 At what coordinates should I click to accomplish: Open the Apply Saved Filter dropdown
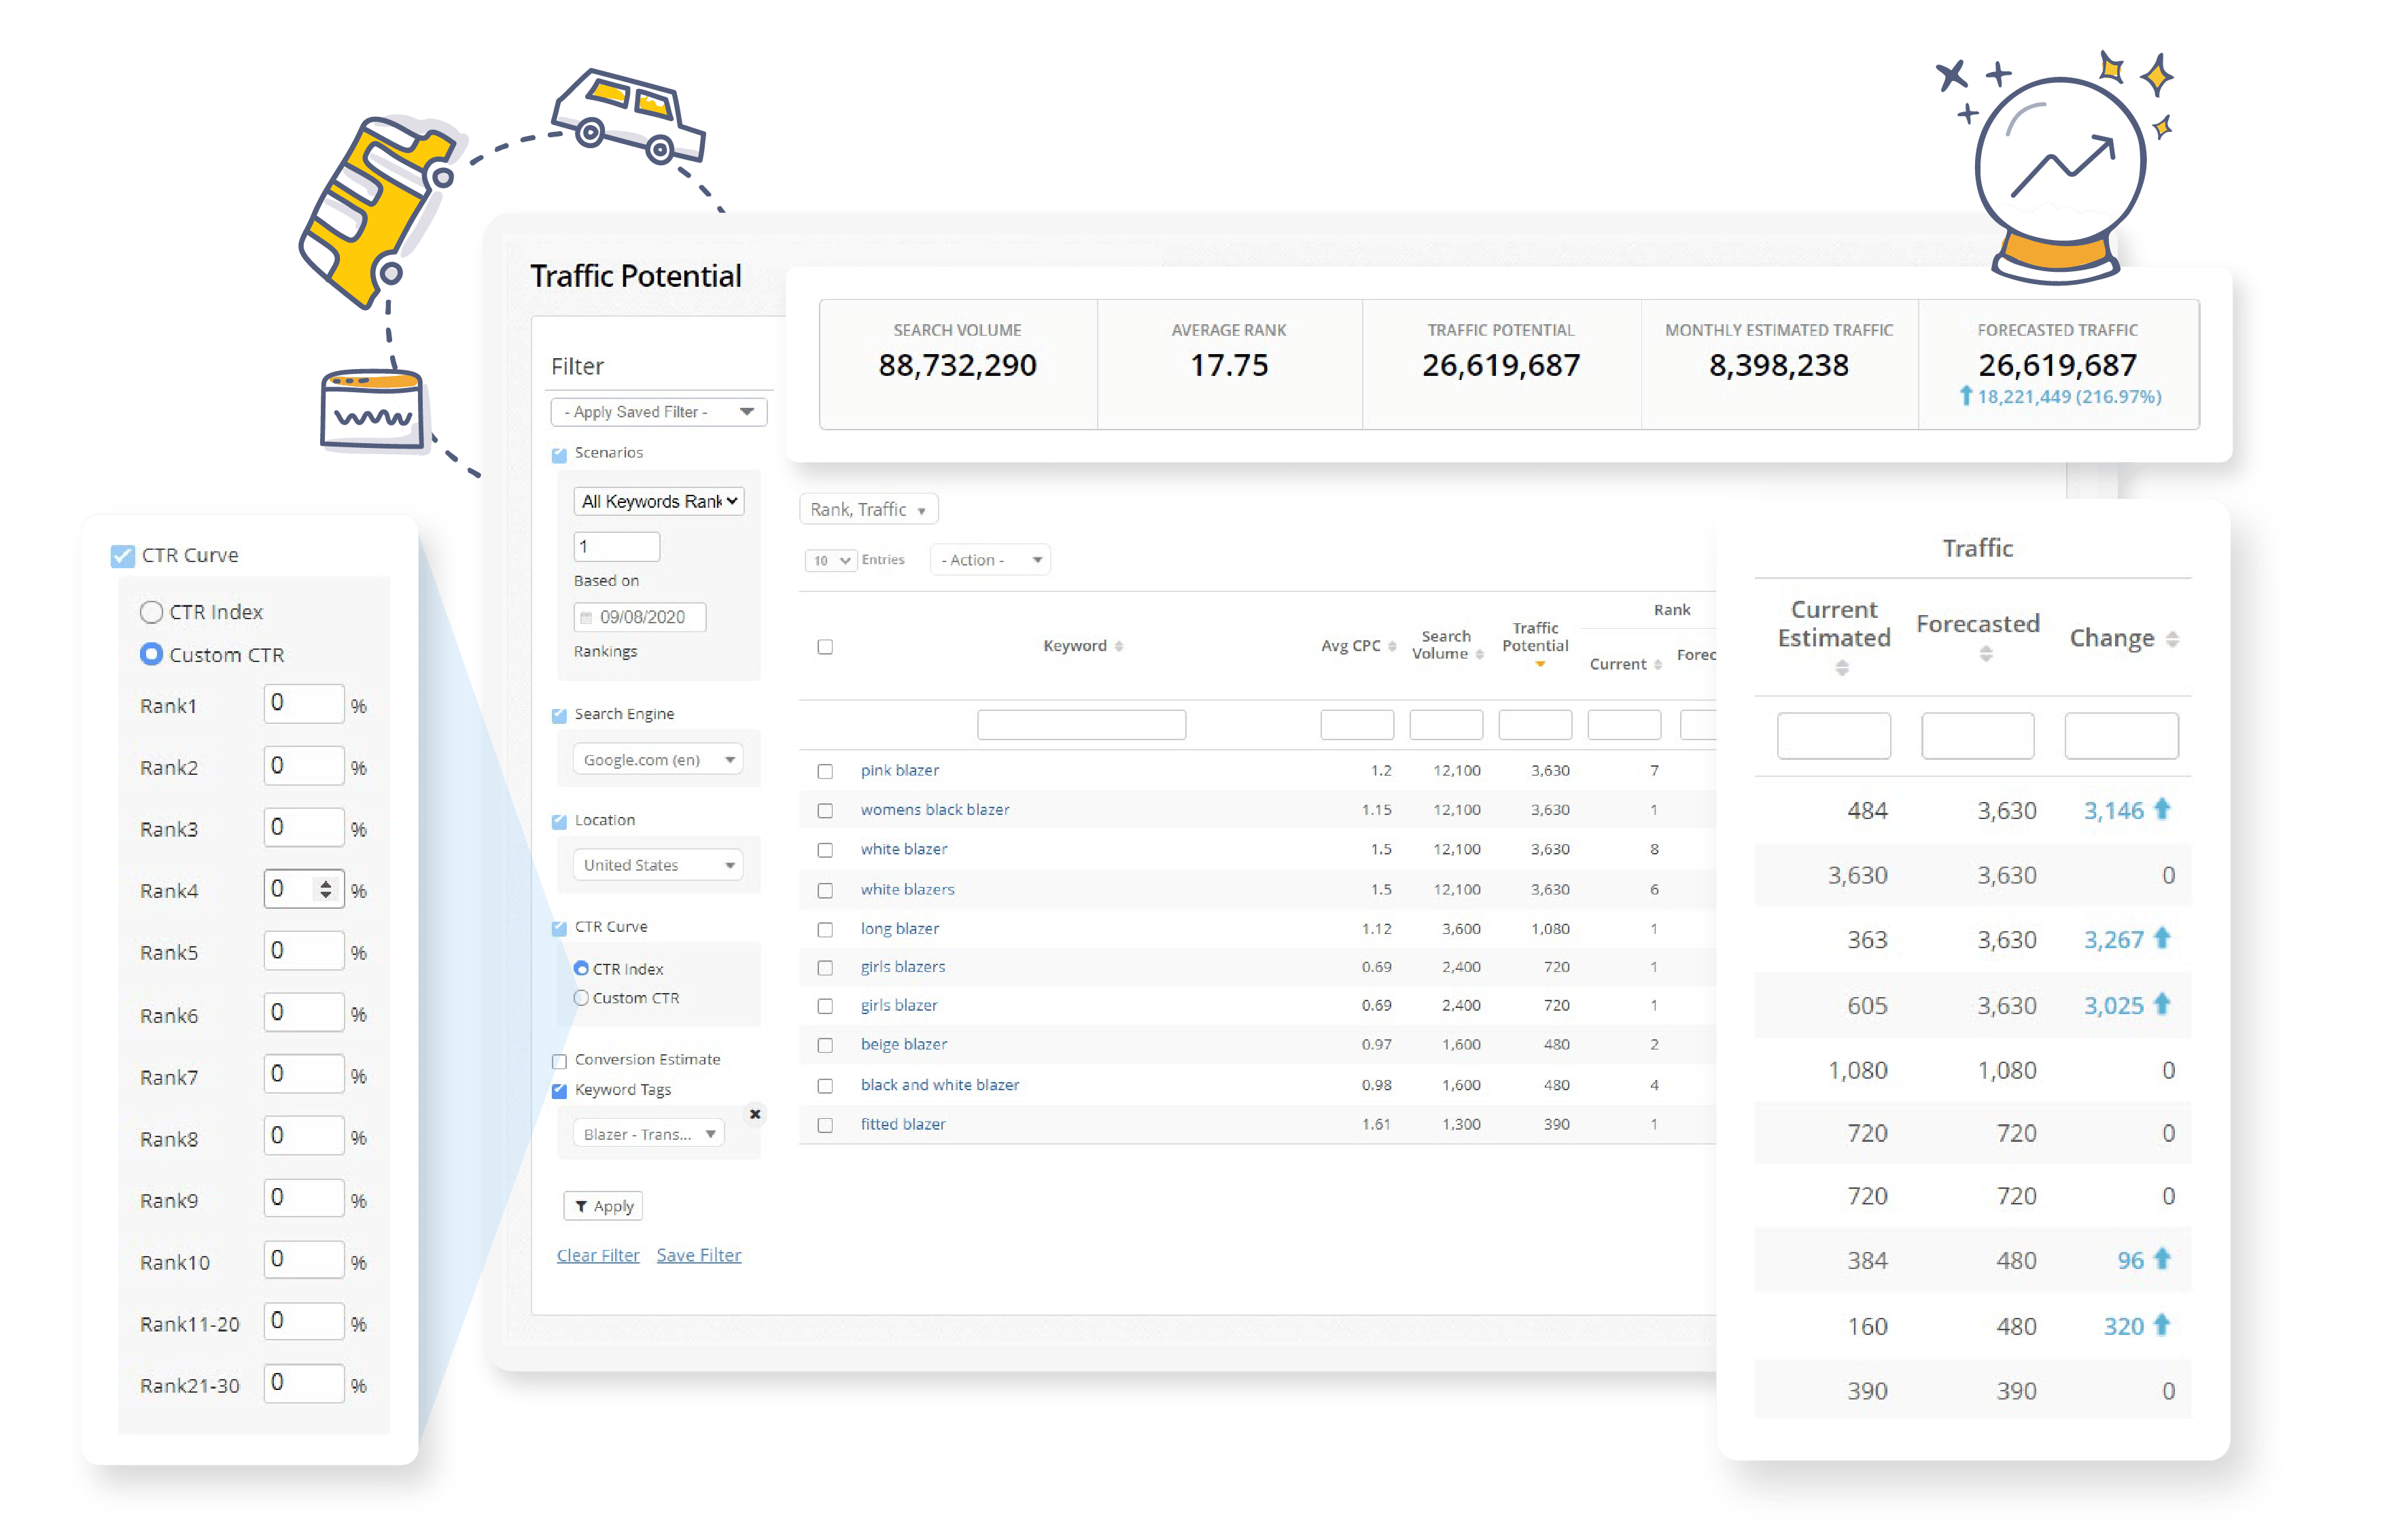658,412
